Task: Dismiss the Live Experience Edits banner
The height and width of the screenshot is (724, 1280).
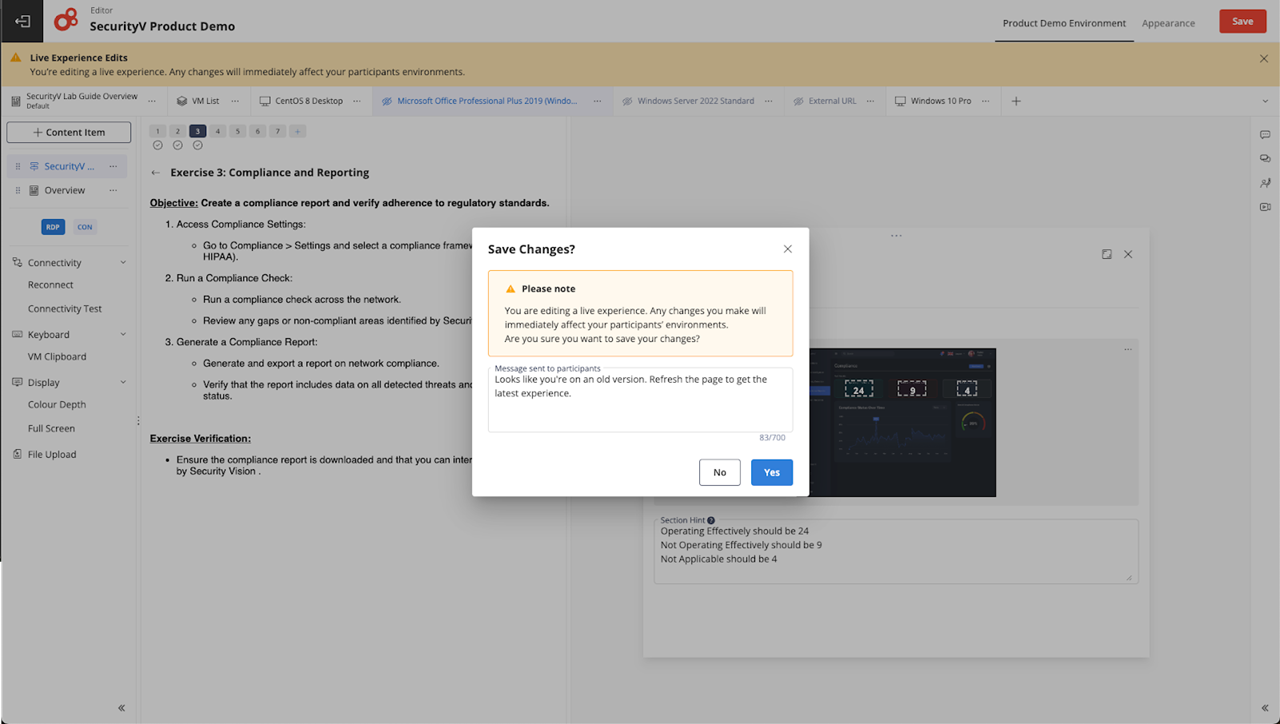Action: [1264, 59]
